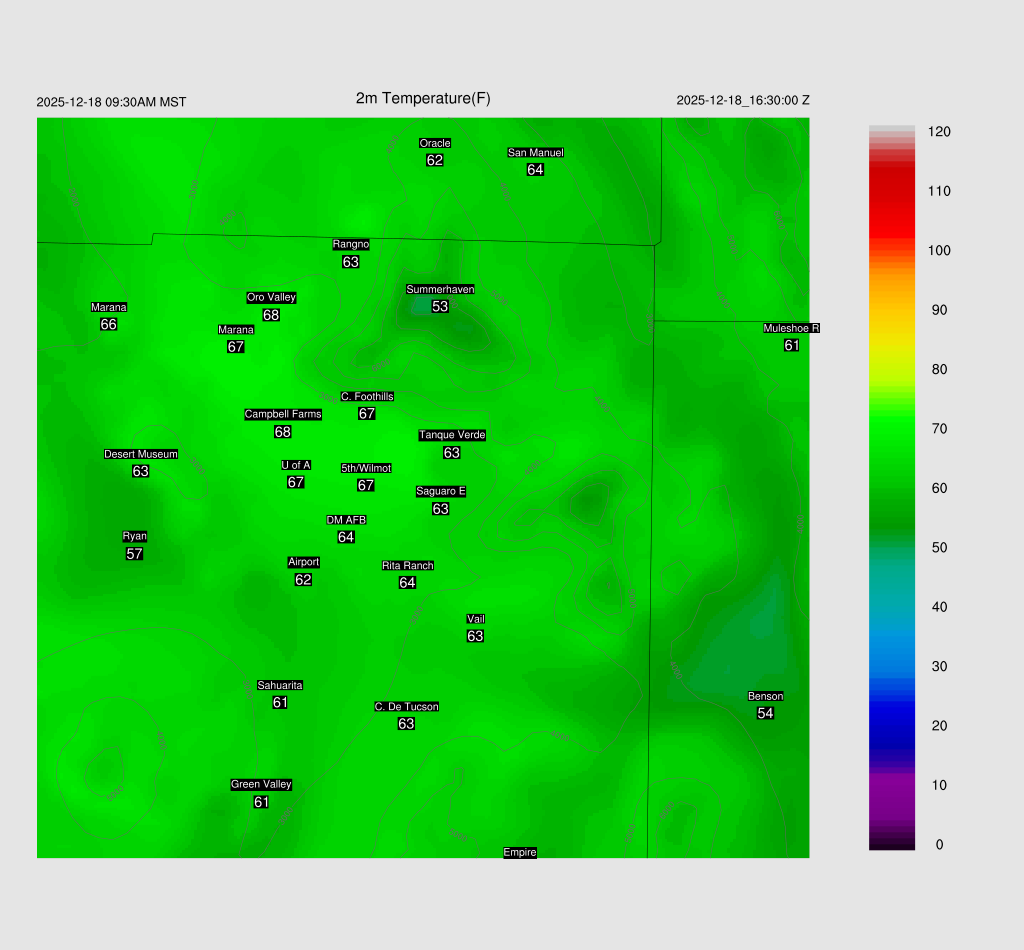Click the 2m Temperature(F) map title
This screenshot has width=1024, height=950.
click(423, 98)
